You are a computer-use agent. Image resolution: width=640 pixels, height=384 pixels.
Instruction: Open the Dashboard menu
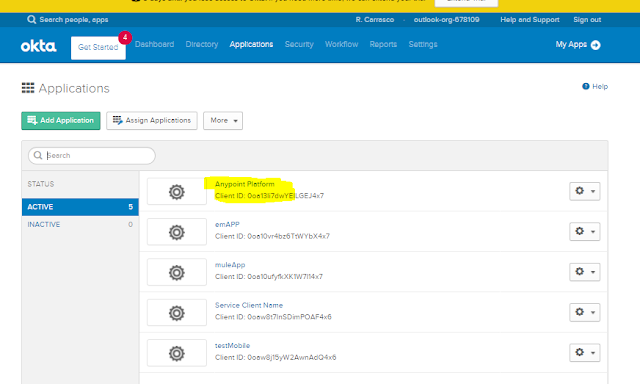point(154,44)
